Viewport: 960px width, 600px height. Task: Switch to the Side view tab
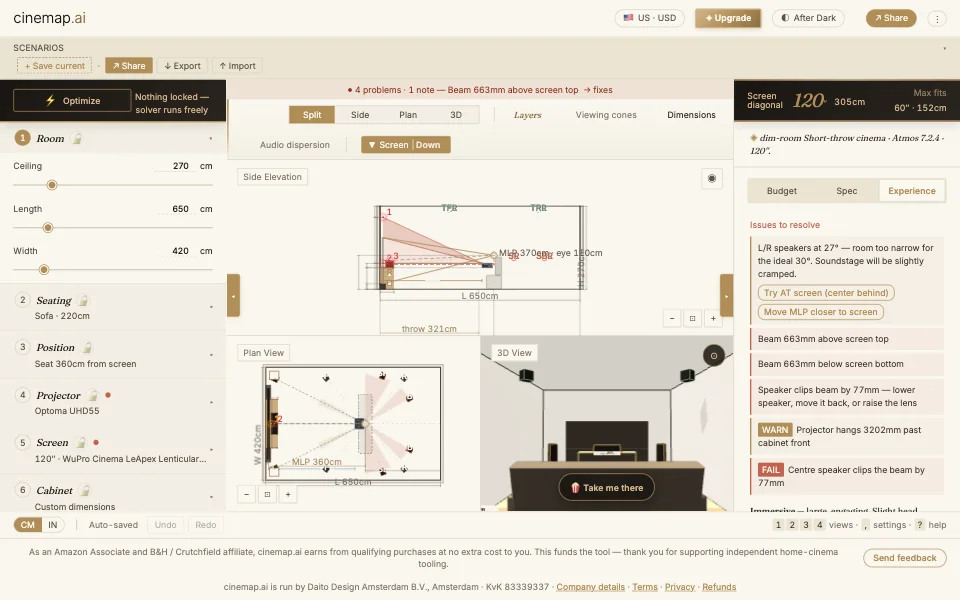360,115
